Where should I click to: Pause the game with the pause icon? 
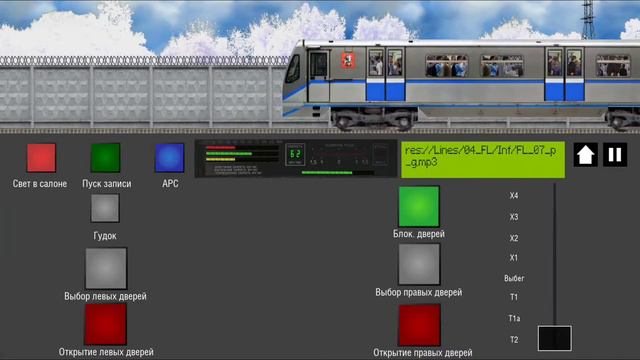point(615,155)
